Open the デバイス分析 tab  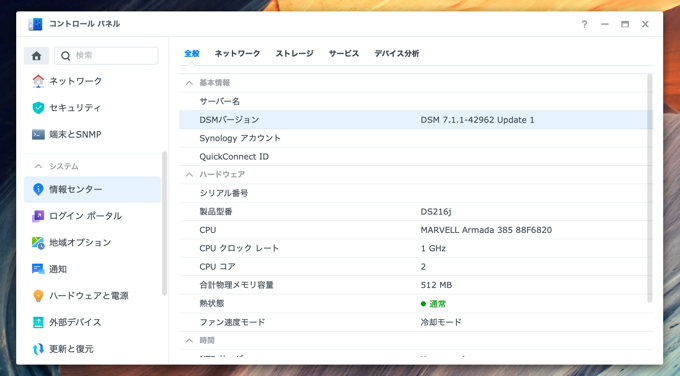pos(397,53)
